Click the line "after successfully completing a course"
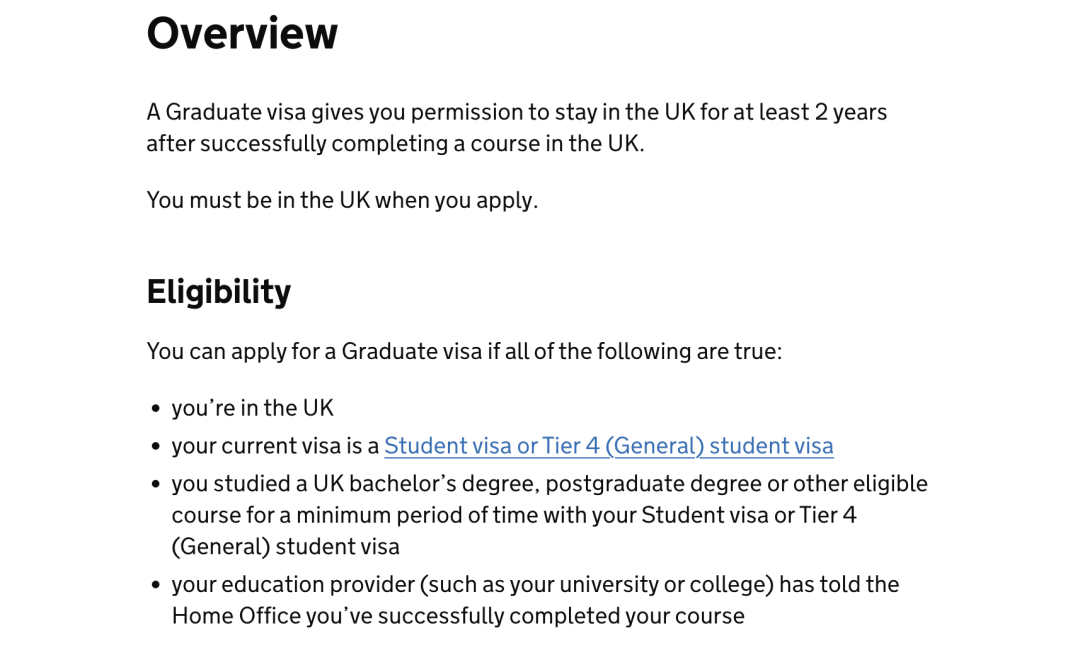Screen dimensions: 1080x655 click(x=395, y=144)
